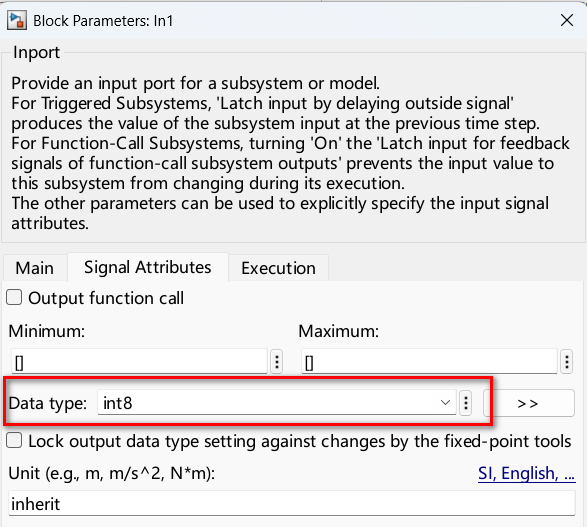Open the Data type three-dot options button
Image resolution: width=587 pixels, height=527 pixels.
click(466, 403)
